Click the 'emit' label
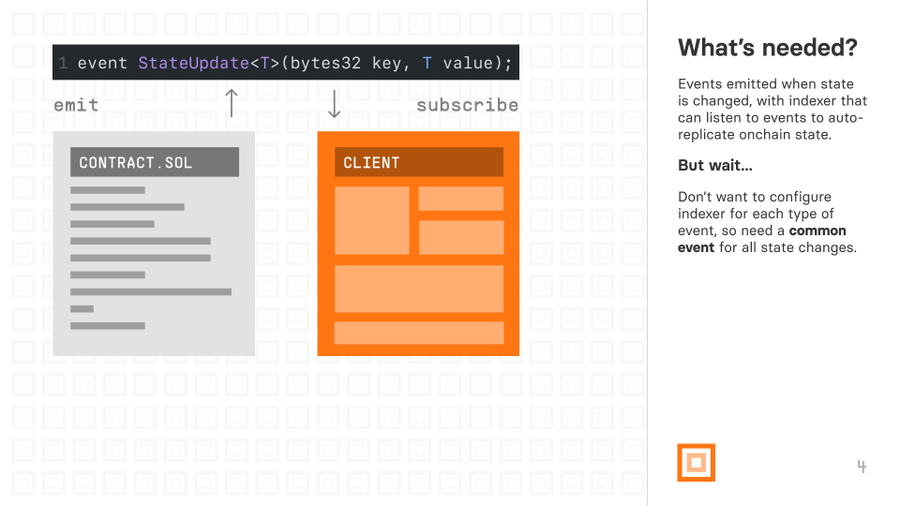Viewport: 900px width, 506px height. [76, 106]
